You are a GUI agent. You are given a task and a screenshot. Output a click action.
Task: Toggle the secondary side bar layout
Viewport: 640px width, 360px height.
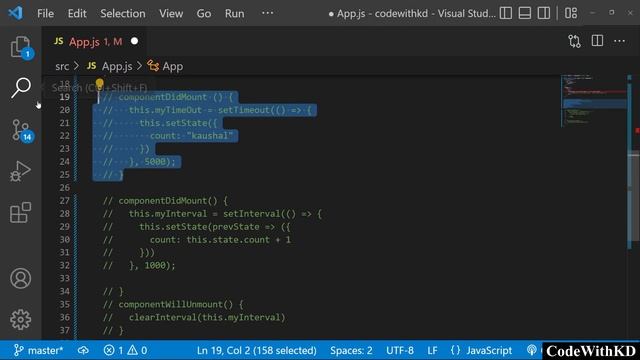click(x=544, y=13)
